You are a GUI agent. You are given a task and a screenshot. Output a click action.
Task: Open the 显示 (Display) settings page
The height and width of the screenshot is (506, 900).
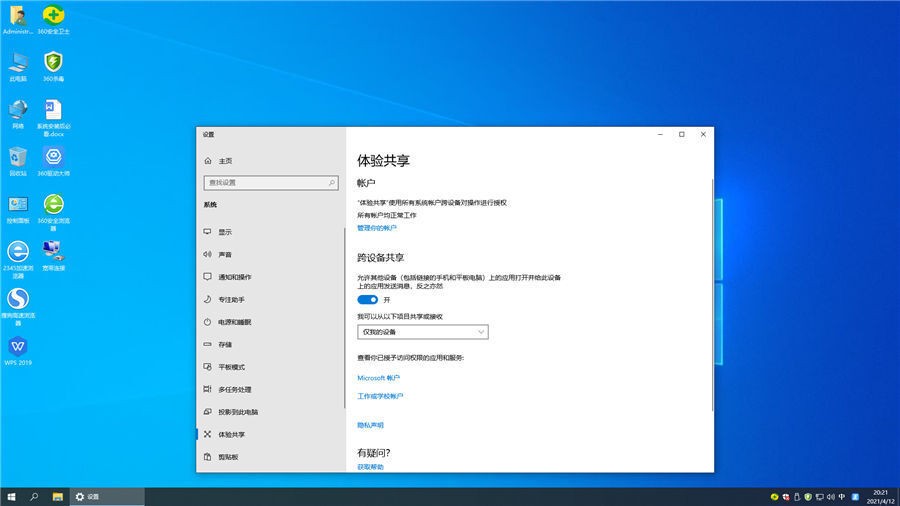pos(225,231)
